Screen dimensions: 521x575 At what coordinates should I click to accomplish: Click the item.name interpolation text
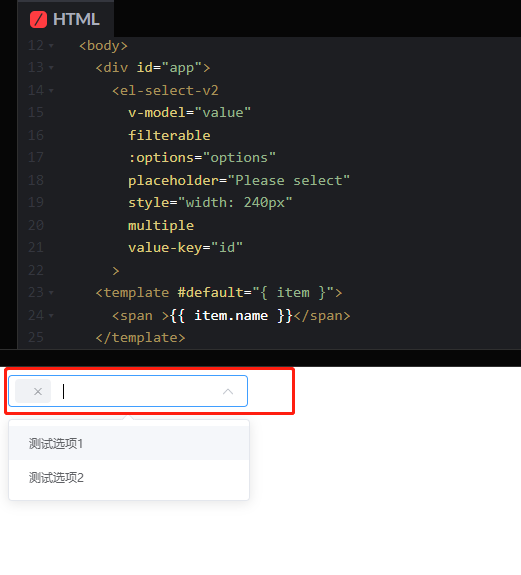231,316
